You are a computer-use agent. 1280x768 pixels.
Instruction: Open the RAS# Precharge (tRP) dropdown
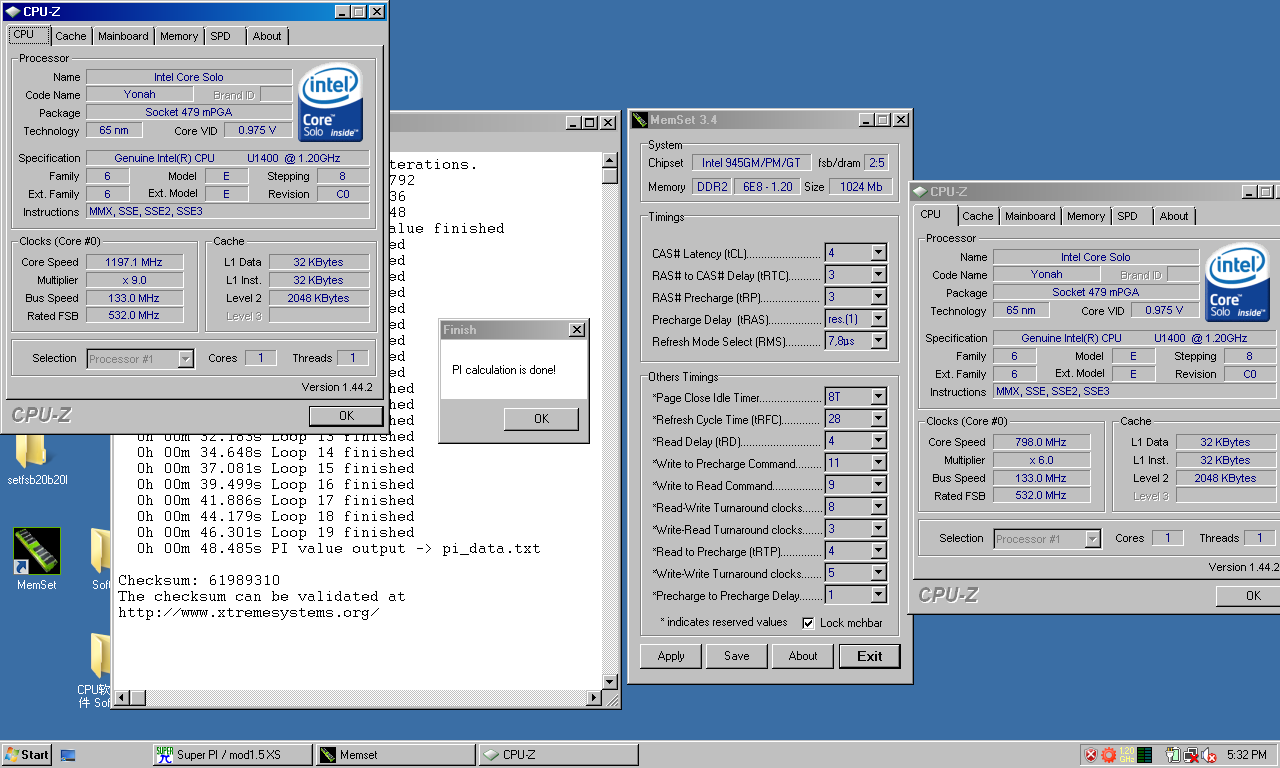(x=878, y=297)
